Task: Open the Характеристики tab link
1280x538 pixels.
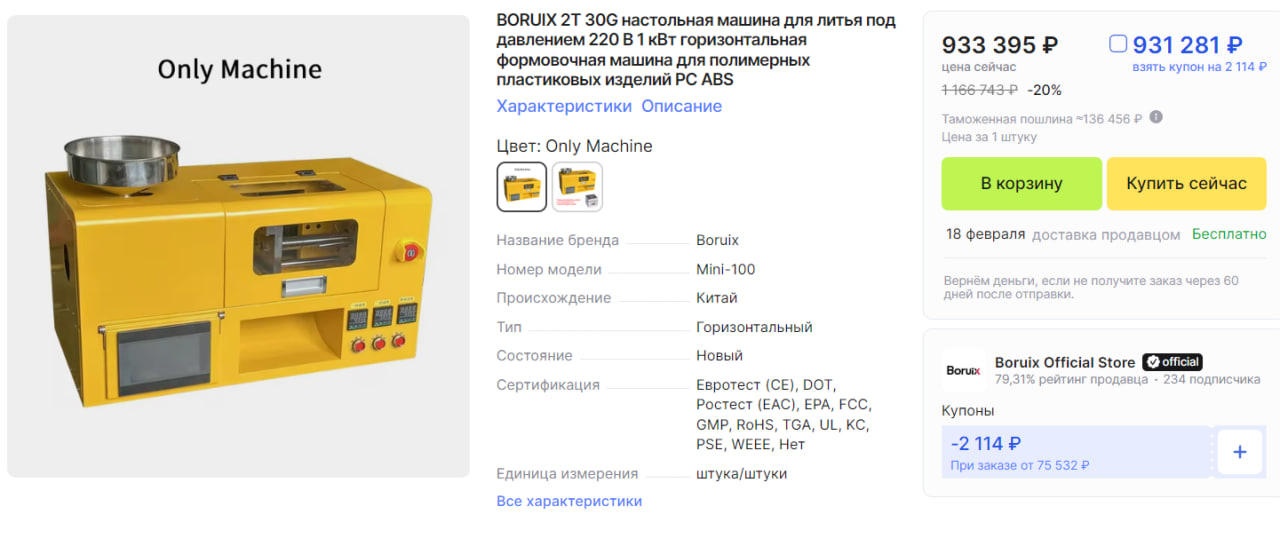Action: (564, 106)
